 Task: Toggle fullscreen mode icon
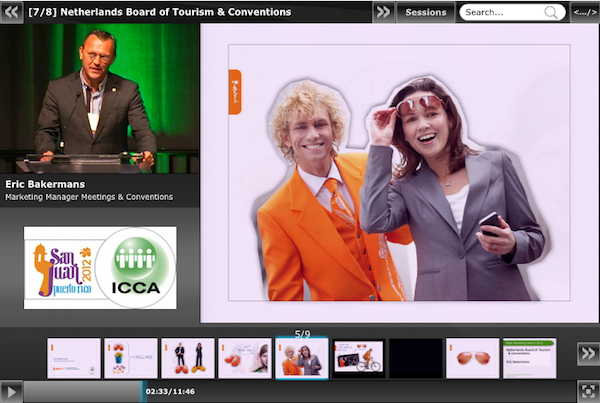pos(588,392)
